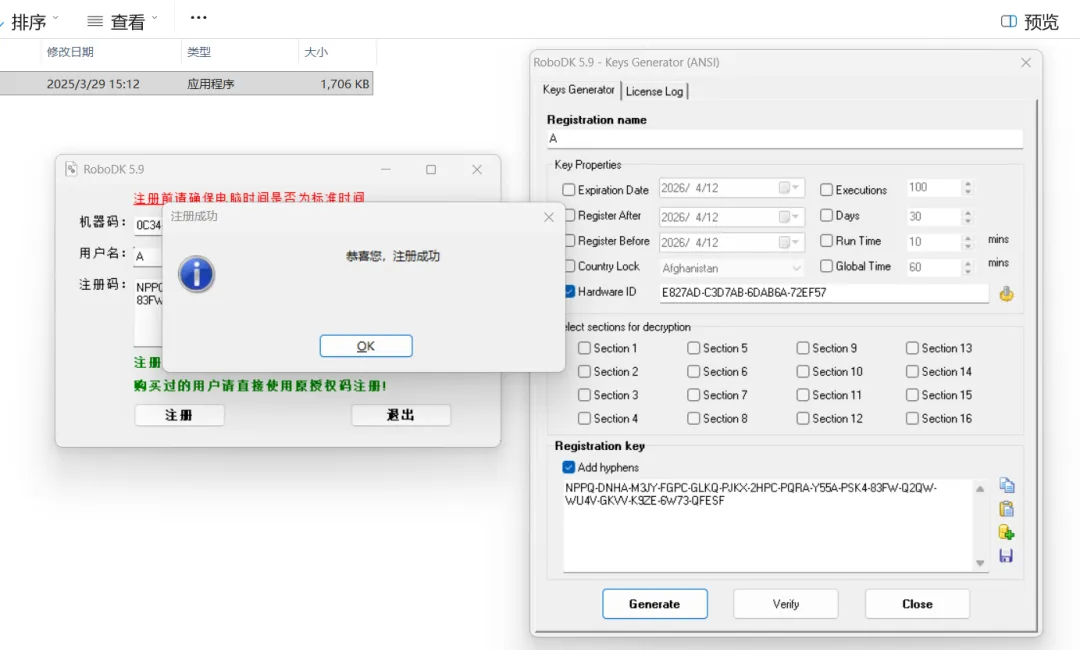Switch to the License Log tab
1080x650 pixels.
(654, 91)
